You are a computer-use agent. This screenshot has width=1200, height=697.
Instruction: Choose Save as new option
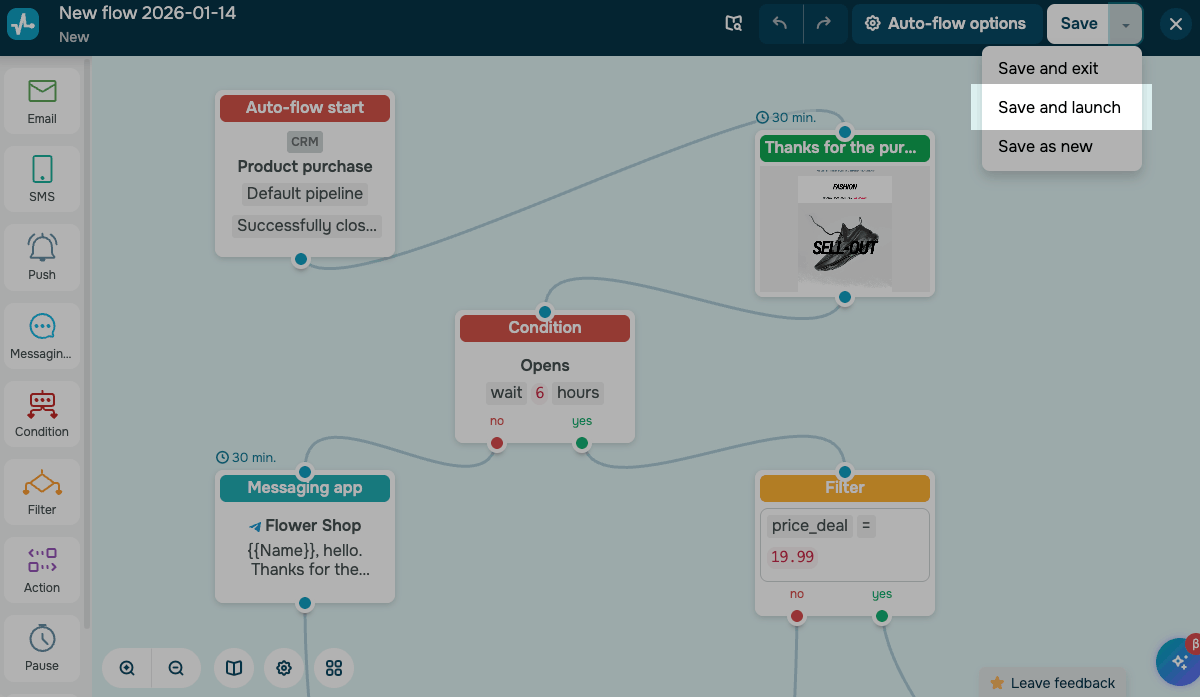(1045, 146)
